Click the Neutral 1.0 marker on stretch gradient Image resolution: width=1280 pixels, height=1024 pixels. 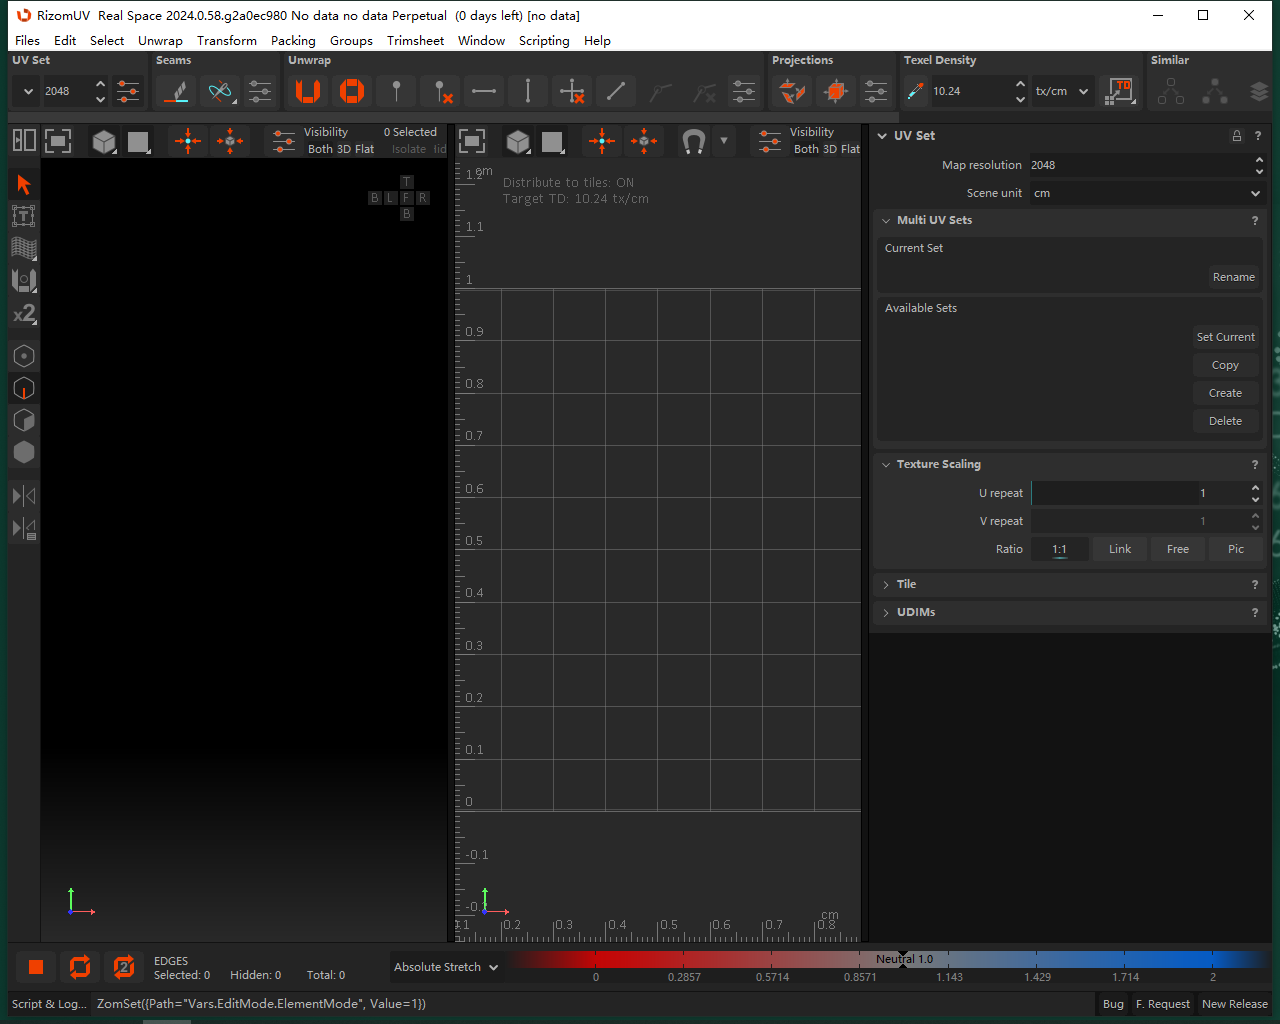coord(903,959)
